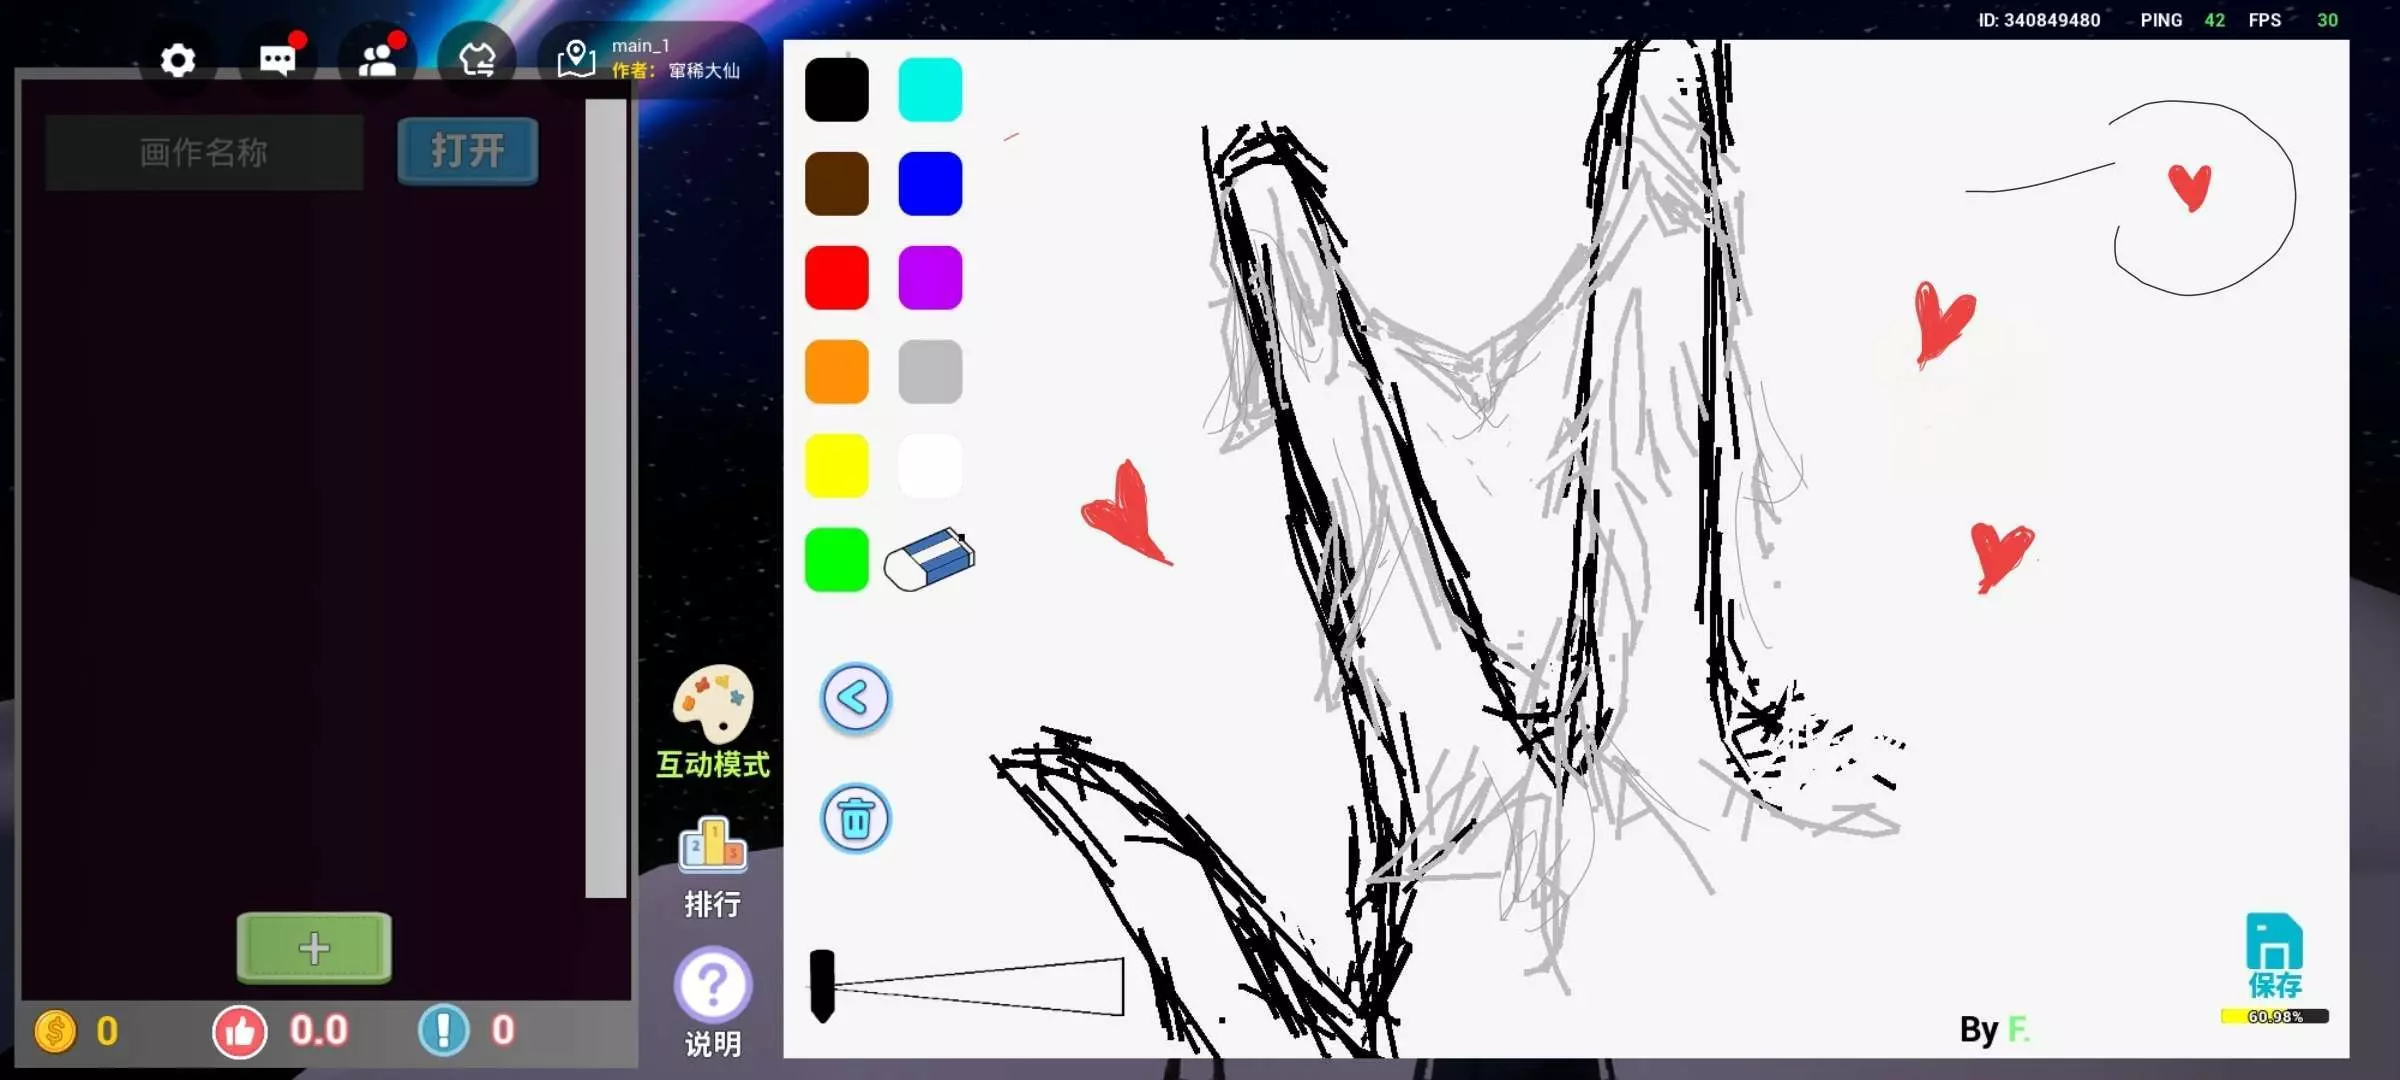Click the outfit change icon
The width and height of the screenshot is (2400, 1080).
pos(477,61)
